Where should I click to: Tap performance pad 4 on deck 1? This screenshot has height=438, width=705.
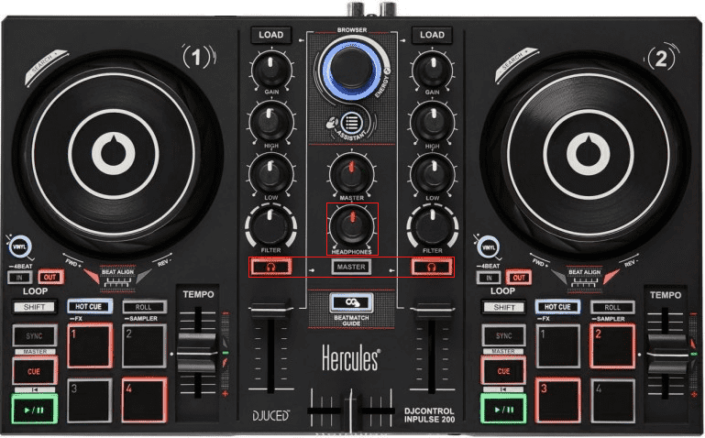point(144,401)
